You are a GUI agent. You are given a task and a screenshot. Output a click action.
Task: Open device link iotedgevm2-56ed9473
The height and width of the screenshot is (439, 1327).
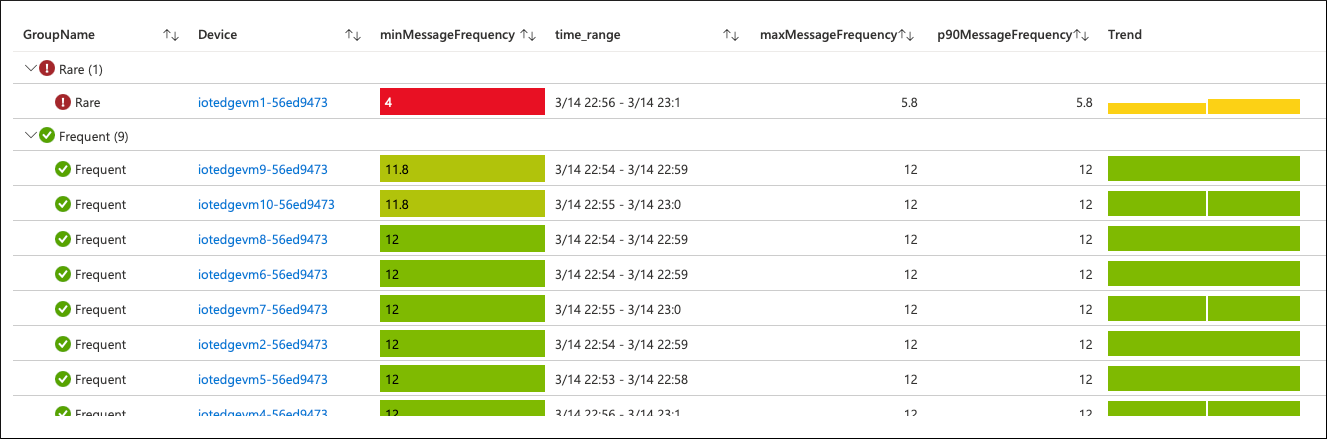point(263,345)
